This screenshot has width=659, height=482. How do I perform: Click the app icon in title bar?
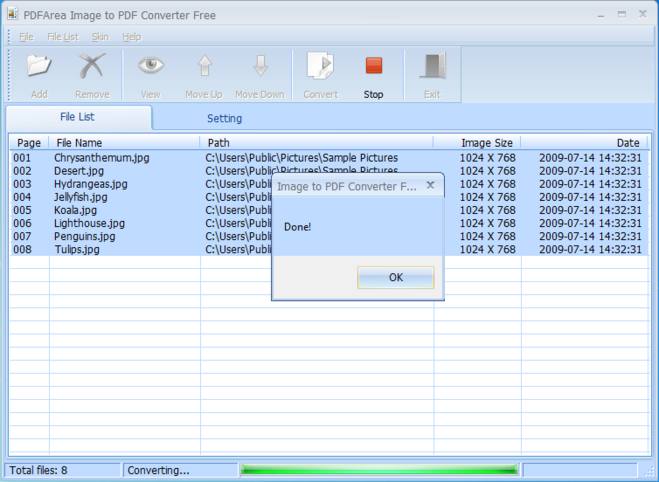(13, 14)
